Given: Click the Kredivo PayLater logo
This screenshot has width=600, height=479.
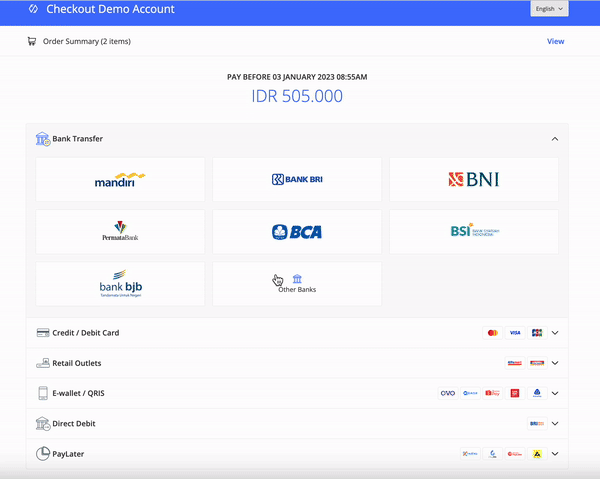Looking at the screenshot, I should 470,454.
